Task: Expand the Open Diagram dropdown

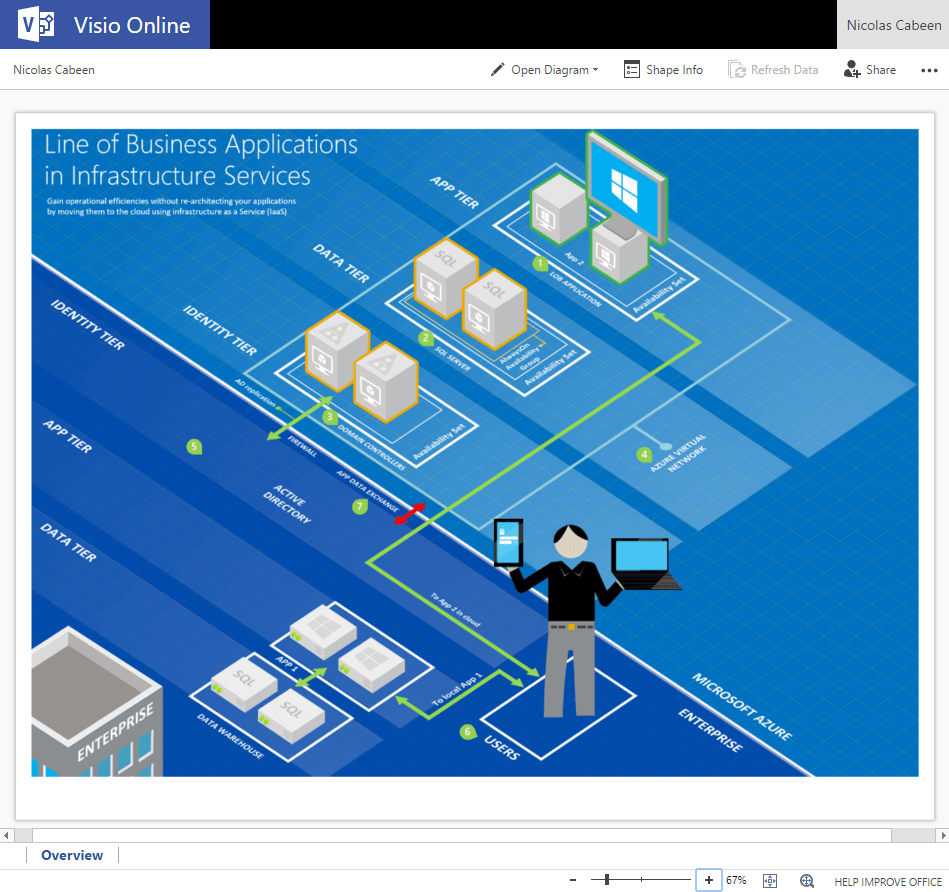Action: (596, 70)
